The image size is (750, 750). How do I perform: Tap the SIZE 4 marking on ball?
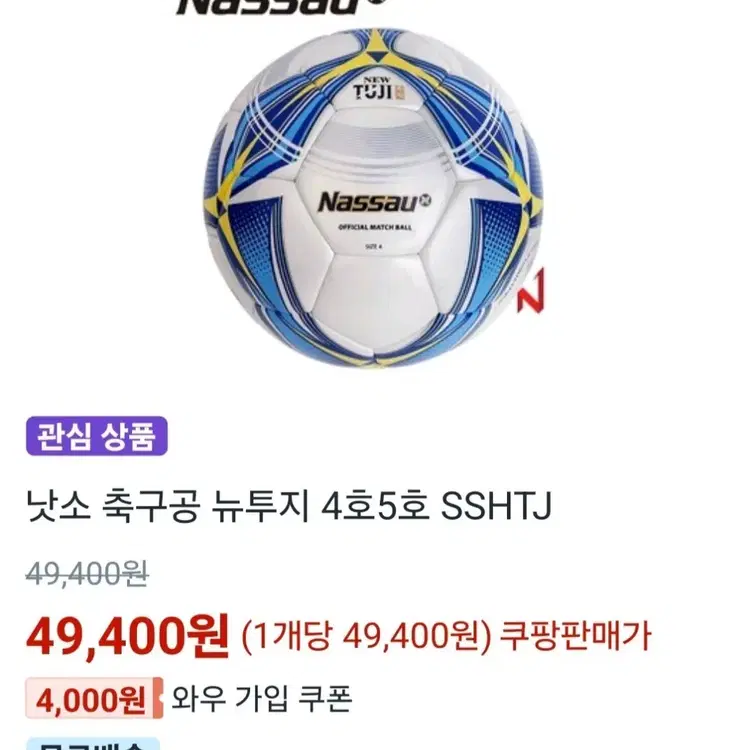point(374,247)
